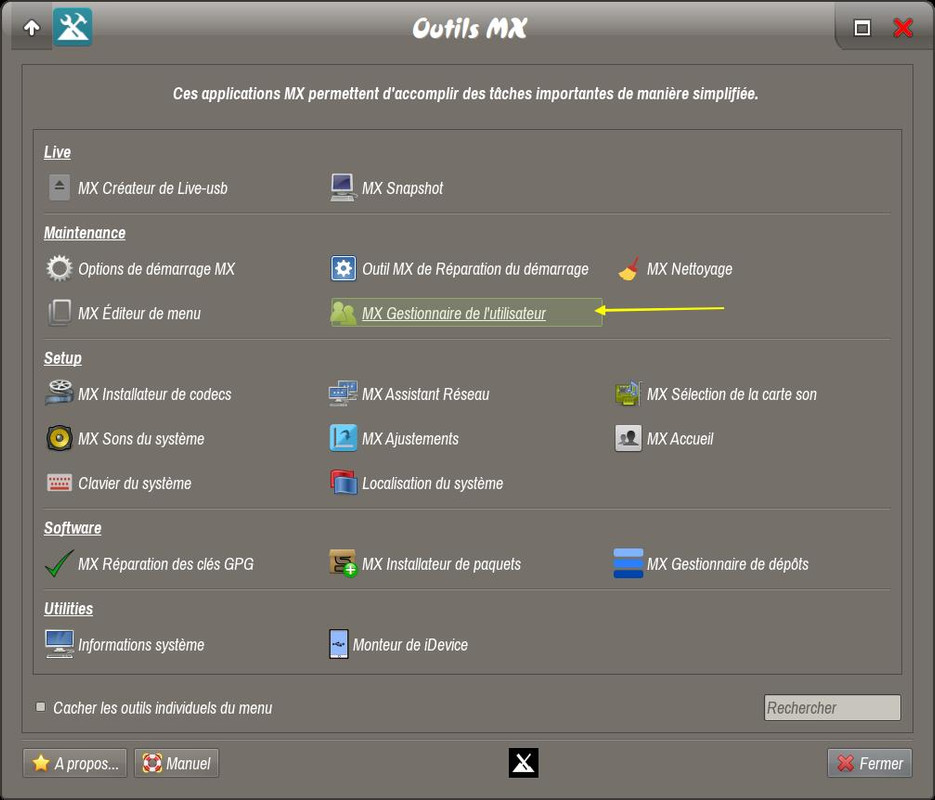Open MX Gestionnaire de l'utilisateur link text

coord(454,313)
